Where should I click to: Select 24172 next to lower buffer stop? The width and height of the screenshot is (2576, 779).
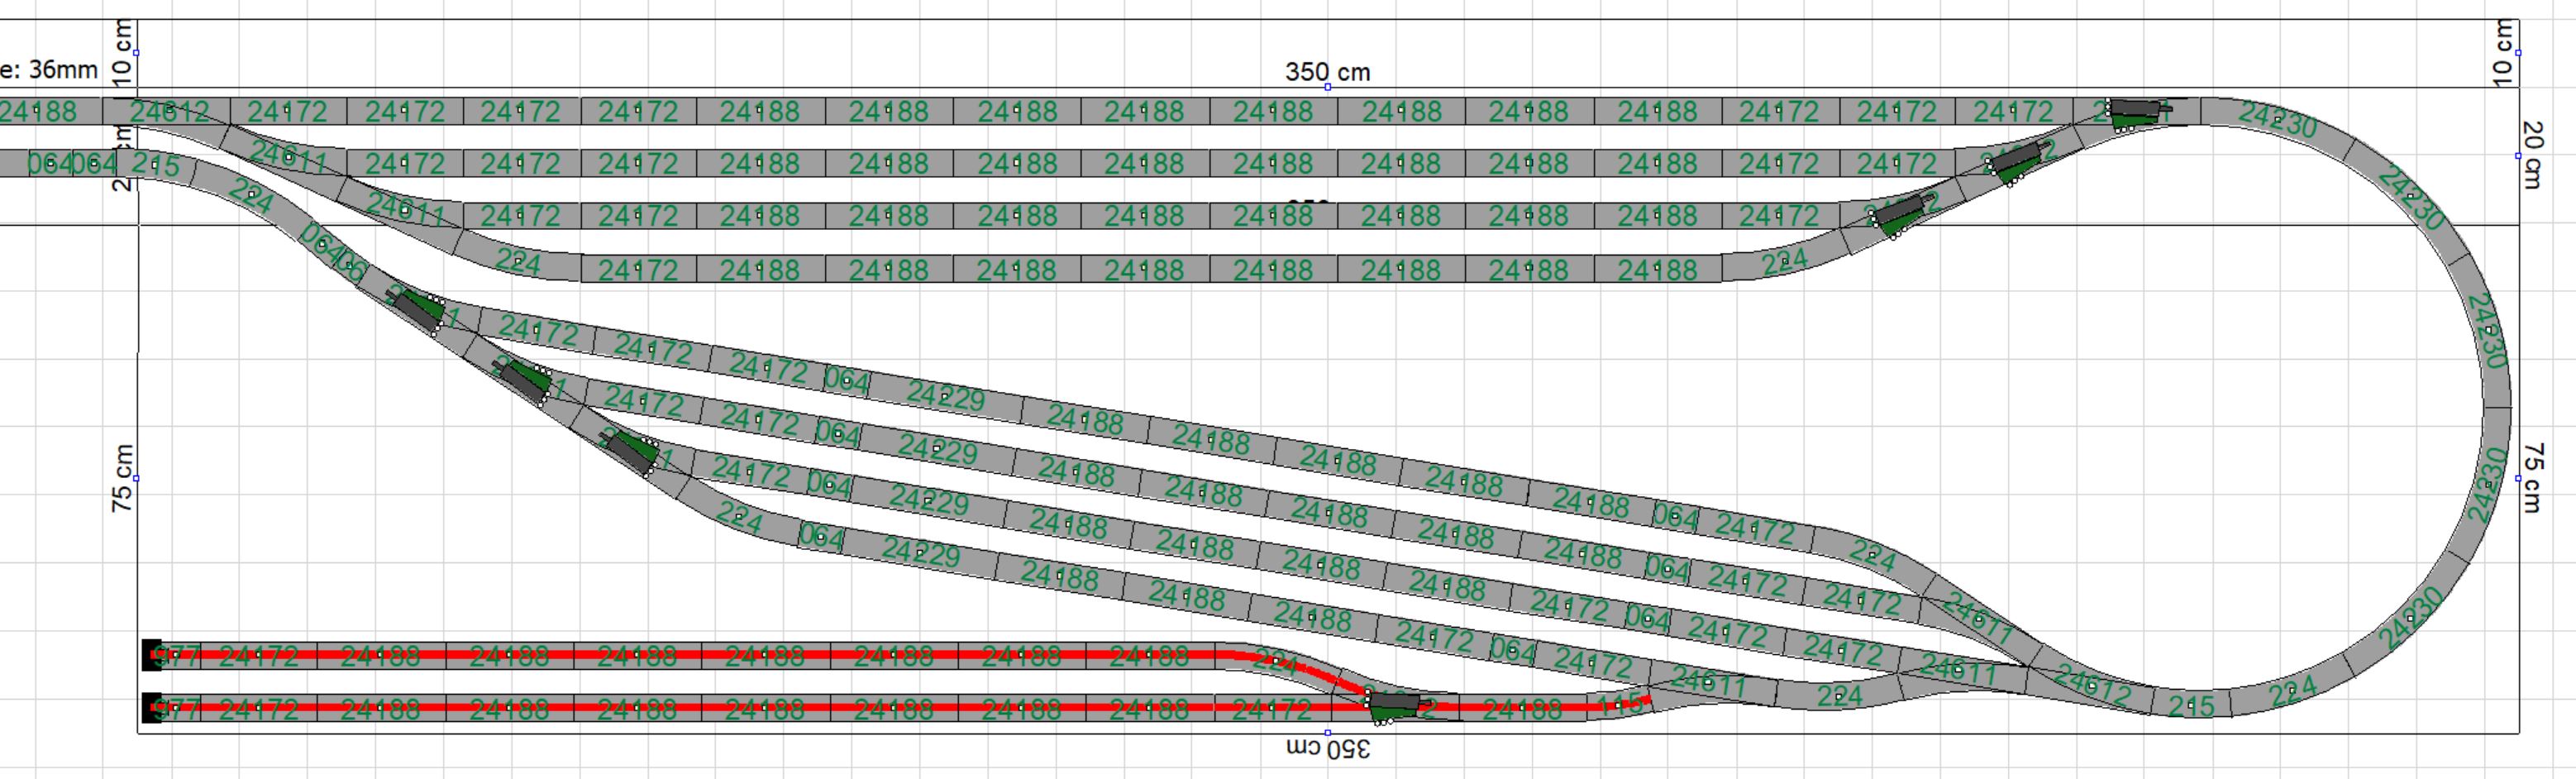pyautogui.click(x=257, y=708)
